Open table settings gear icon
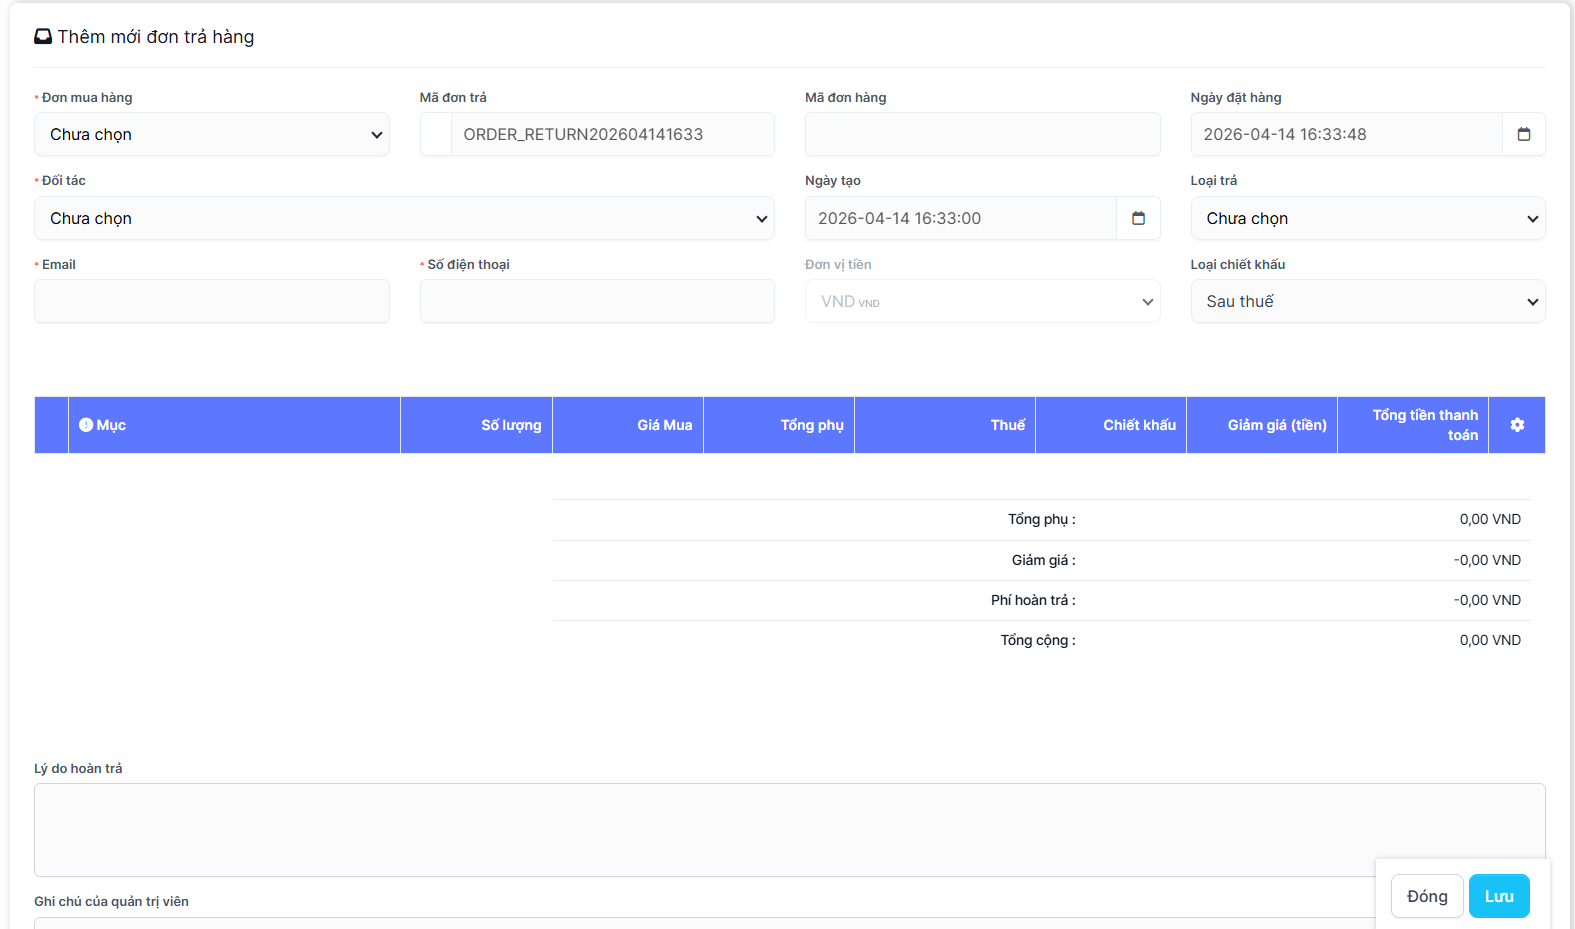The image size is (1575, 929). point(1516,425)
